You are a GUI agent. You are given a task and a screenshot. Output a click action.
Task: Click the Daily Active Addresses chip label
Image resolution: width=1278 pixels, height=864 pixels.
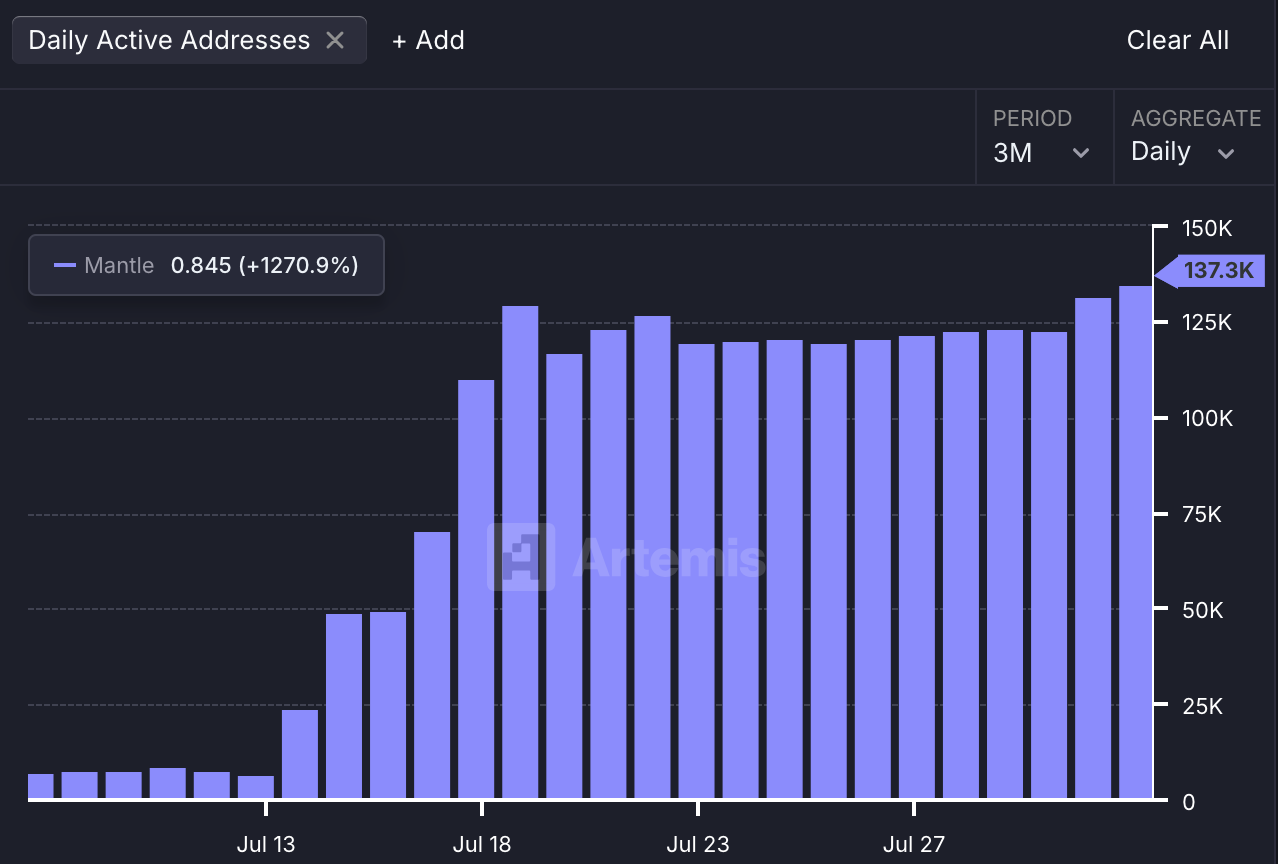pyautogui.click(x=169, y=40)
